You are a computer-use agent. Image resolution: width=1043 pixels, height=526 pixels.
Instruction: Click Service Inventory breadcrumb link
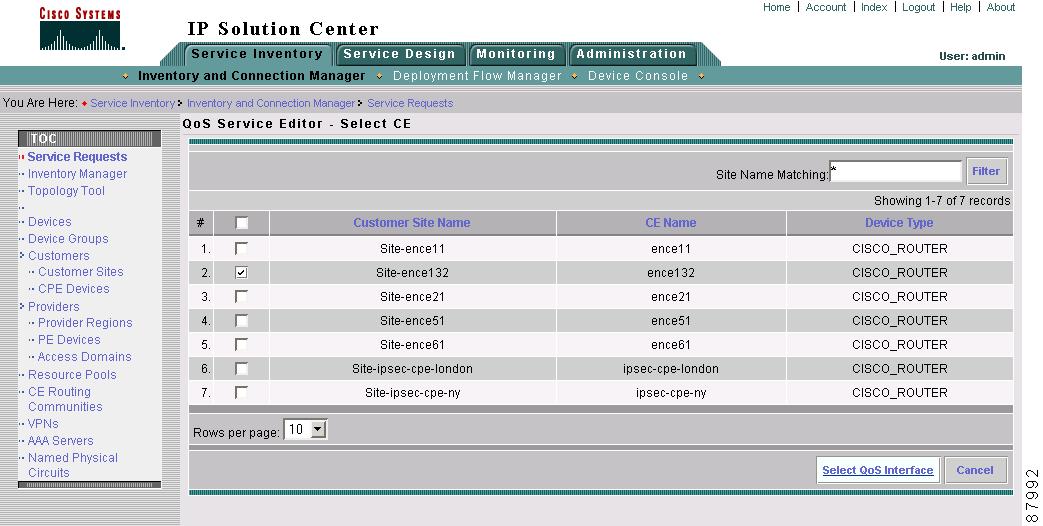click(x=132, y=103)
